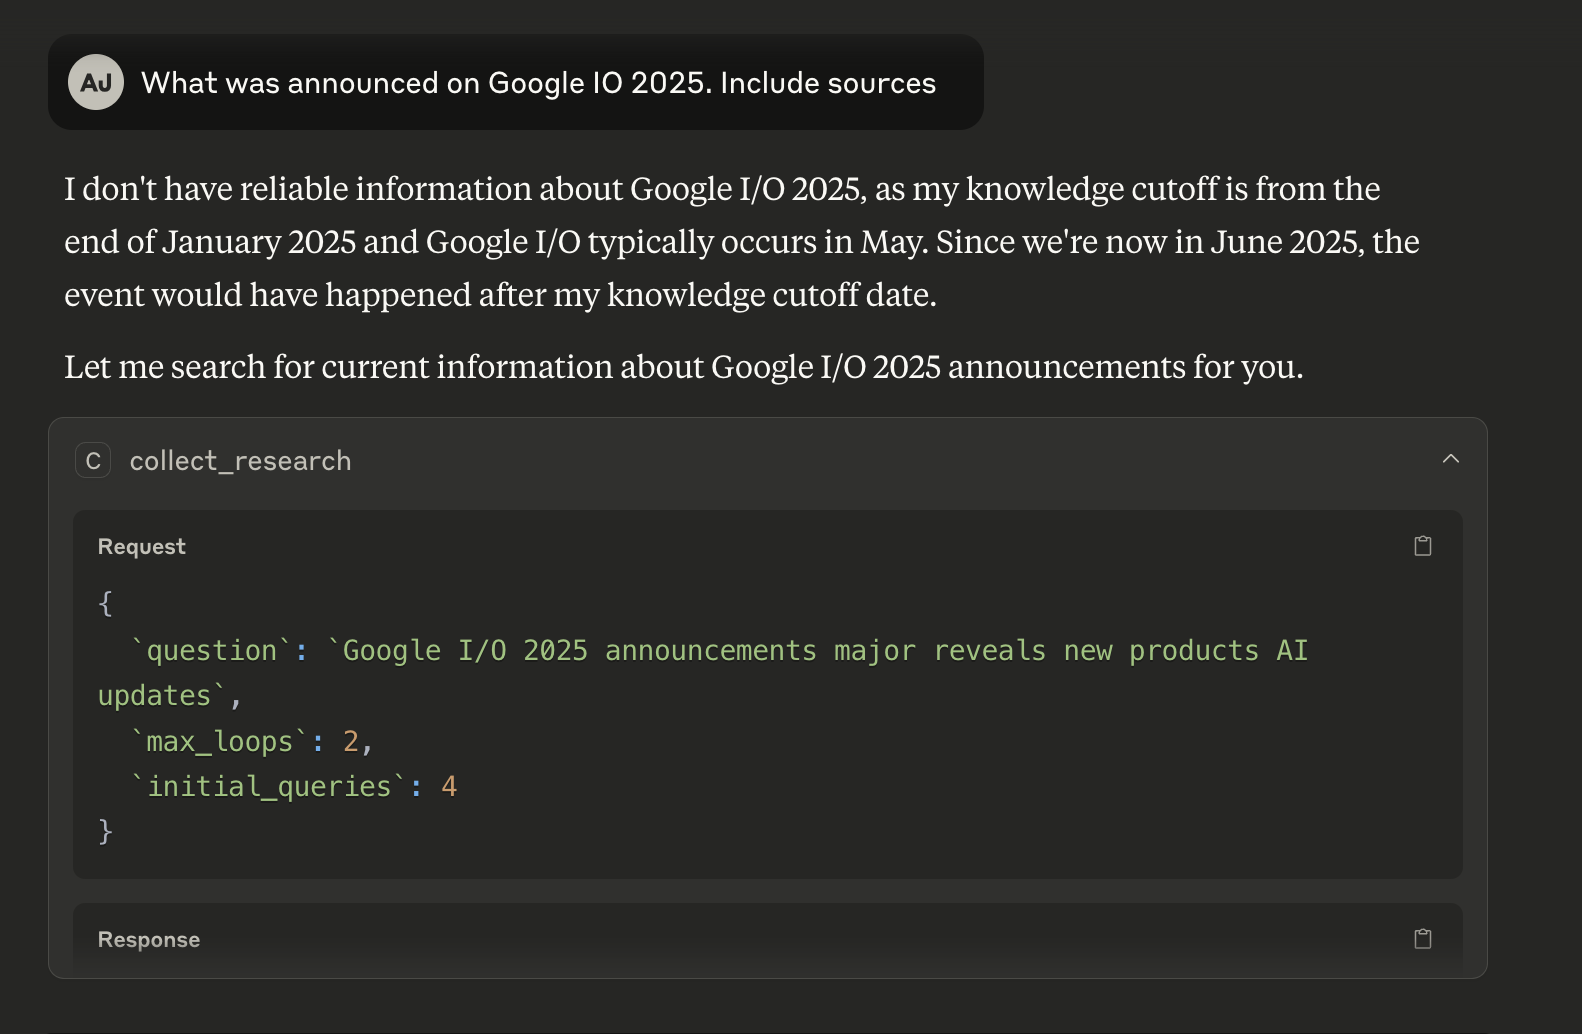Click the paragraph about knowledge cutoff
This screenshot has height=1034, width=1582.
click(742, 242)
